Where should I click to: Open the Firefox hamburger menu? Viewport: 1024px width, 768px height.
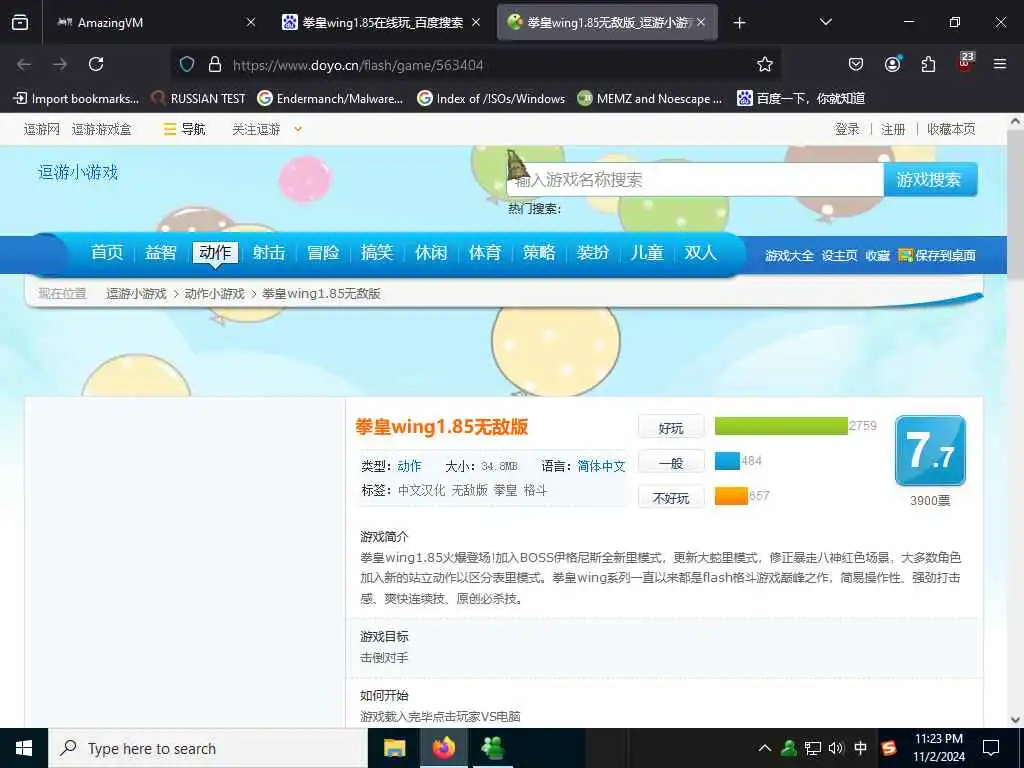[x=1000, y=64]
